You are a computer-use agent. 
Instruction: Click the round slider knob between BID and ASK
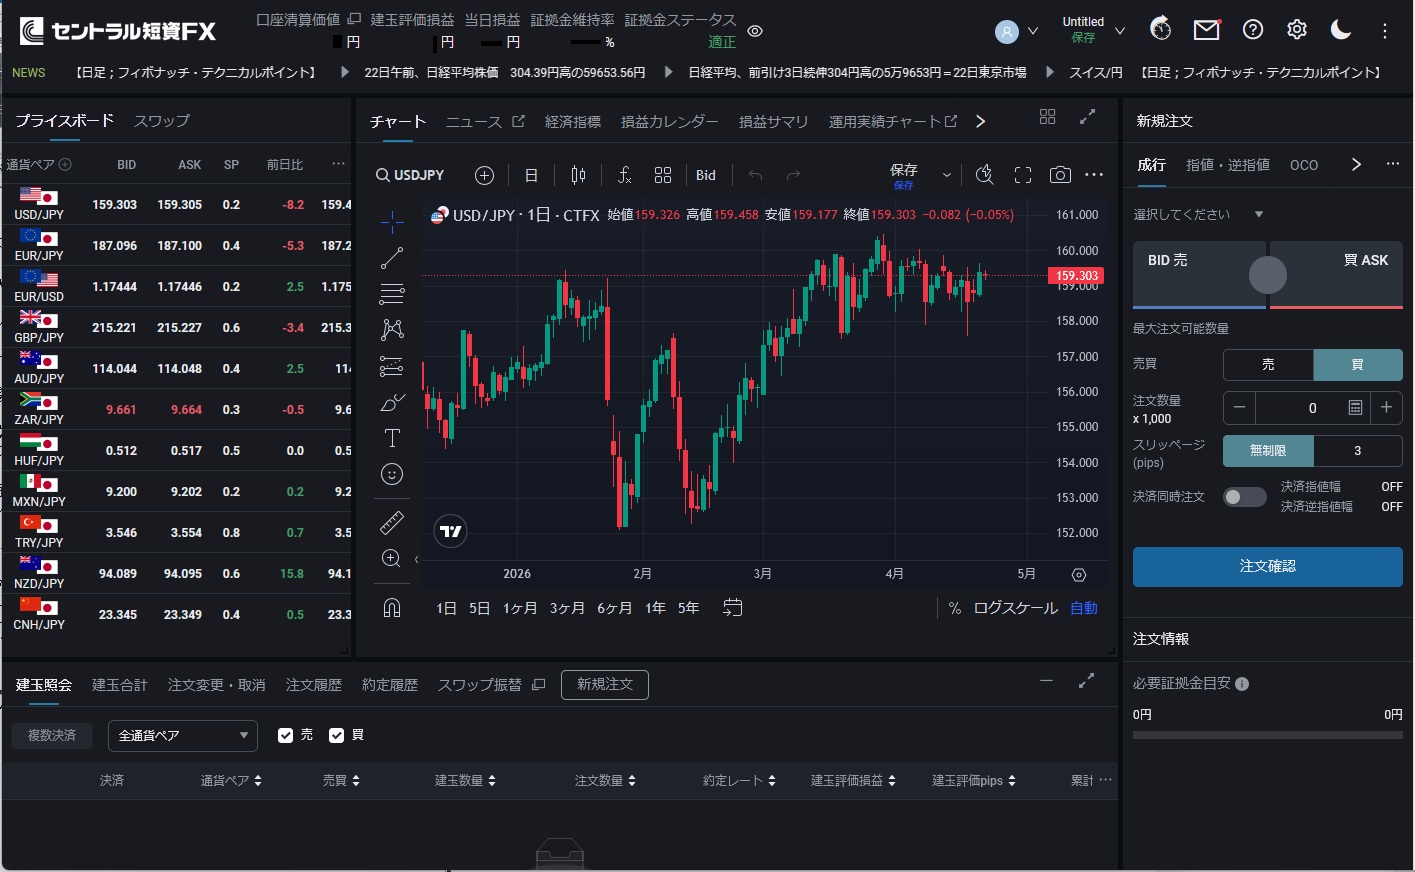pyautogui.click(x=1268, y=275)
